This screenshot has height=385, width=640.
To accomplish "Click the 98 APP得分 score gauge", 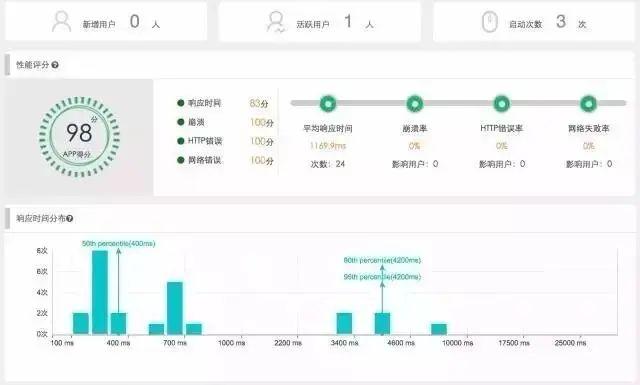I will pos(80,137).
